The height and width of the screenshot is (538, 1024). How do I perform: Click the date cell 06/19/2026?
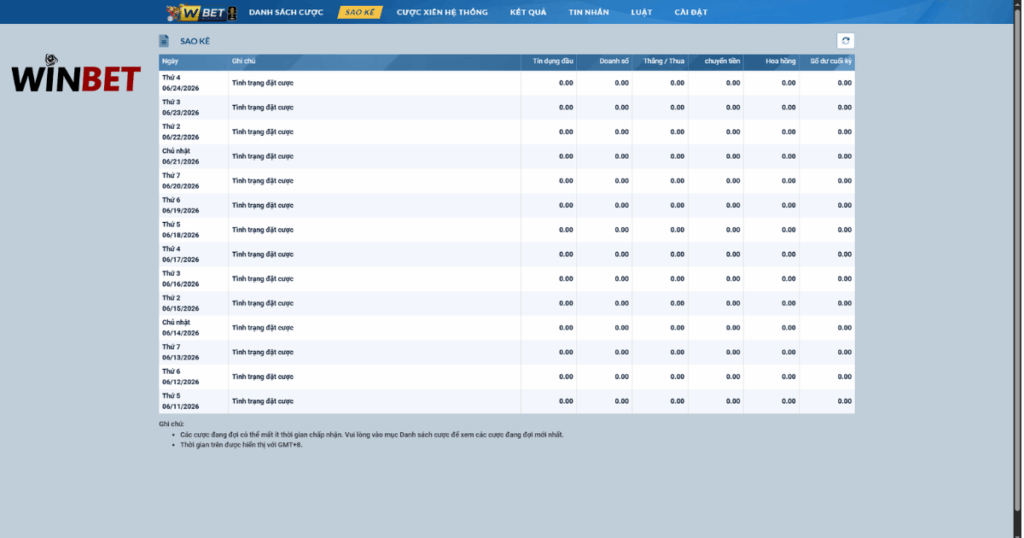pos(193,206)
